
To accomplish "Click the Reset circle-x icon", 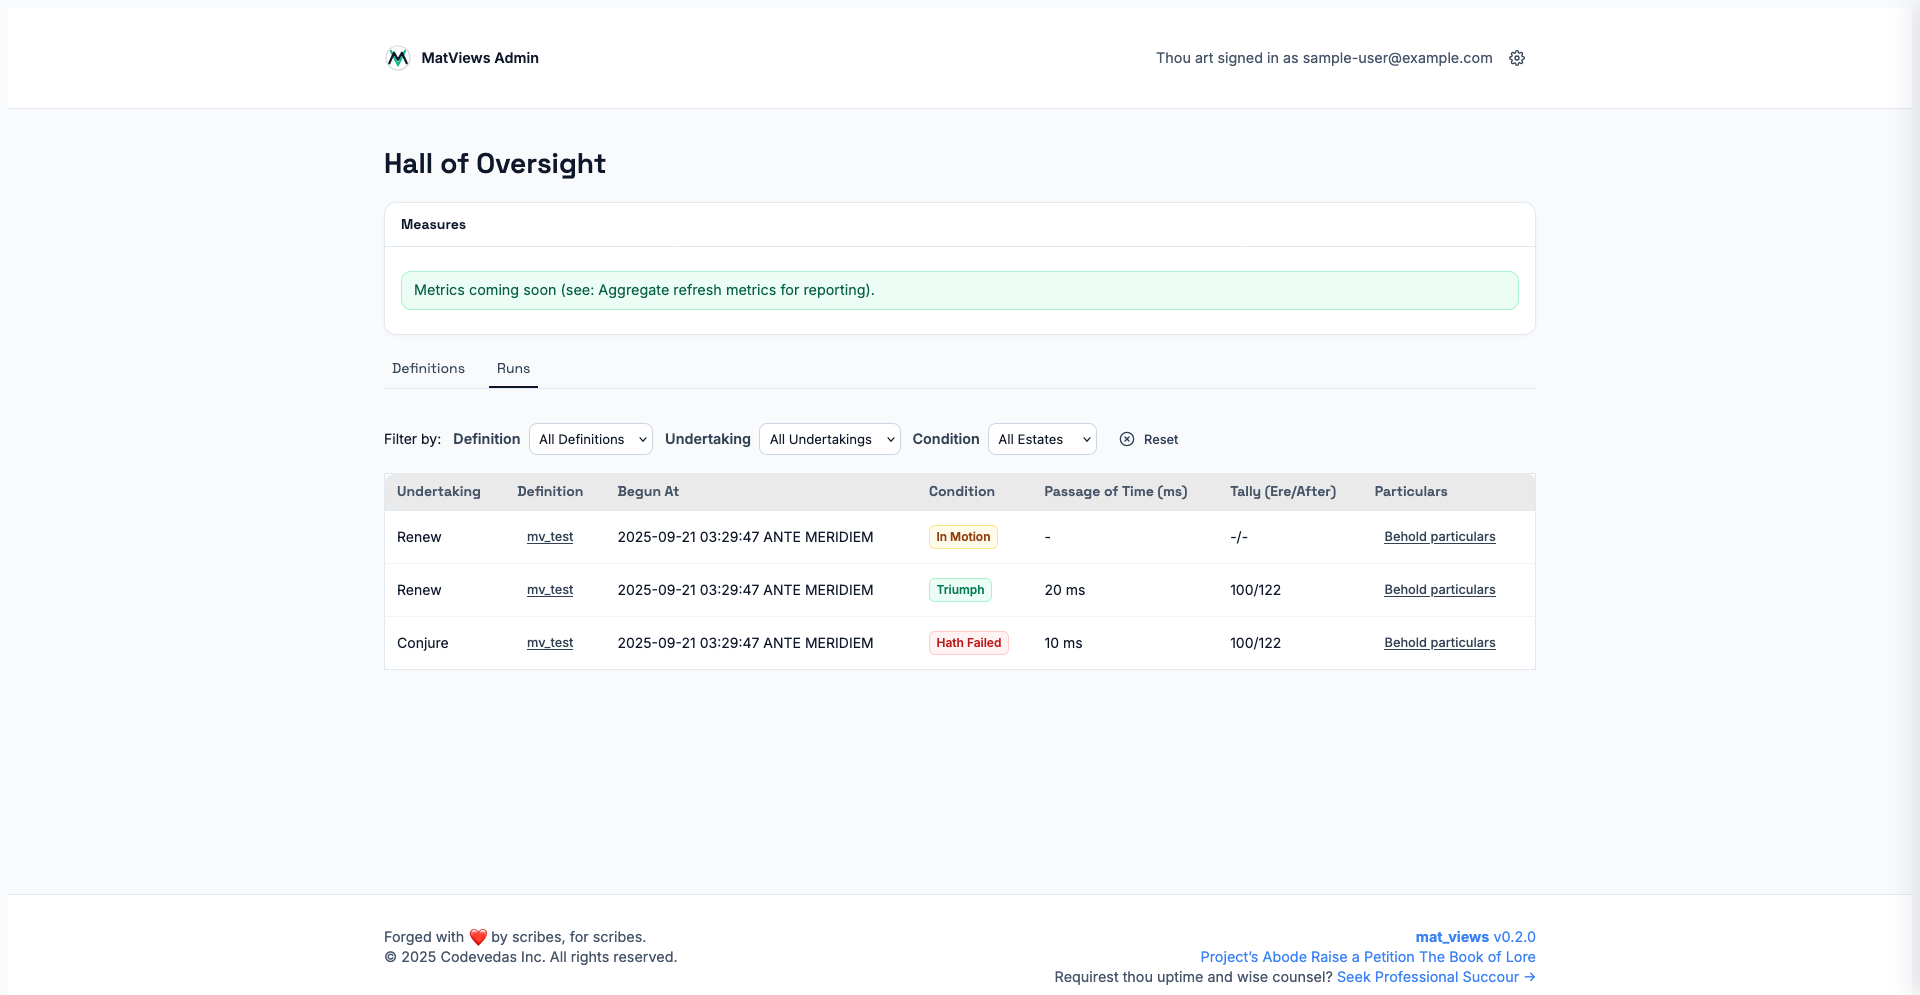I will pos(1127,439).
